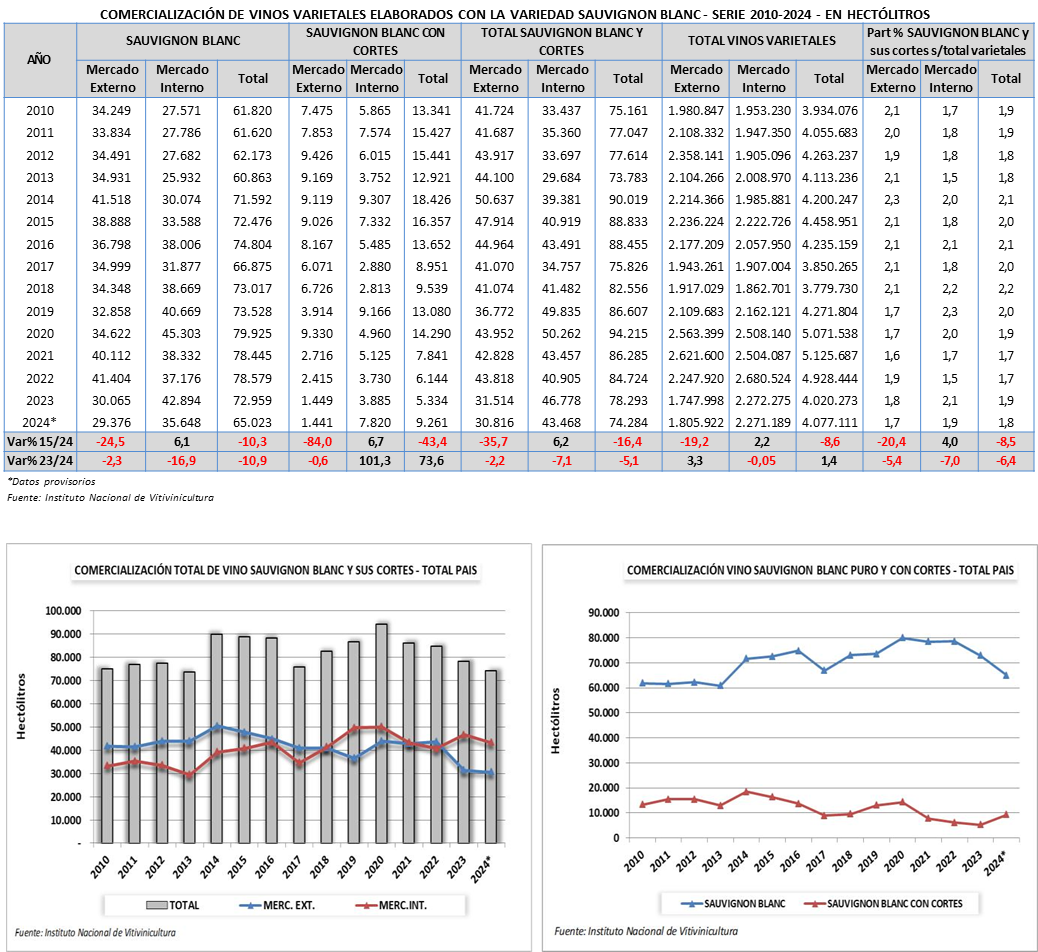Click the -84,0 value cell

318,442
